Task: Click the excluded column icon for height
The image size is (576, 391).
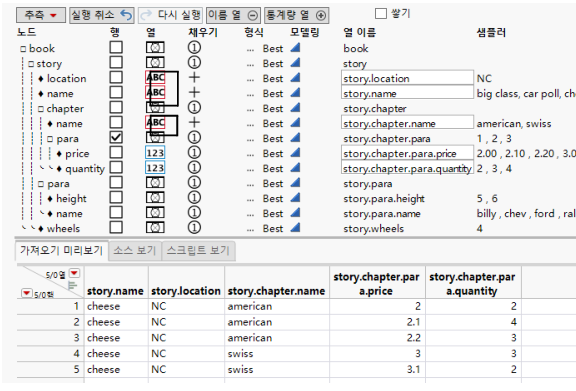Action: [155, 198]
